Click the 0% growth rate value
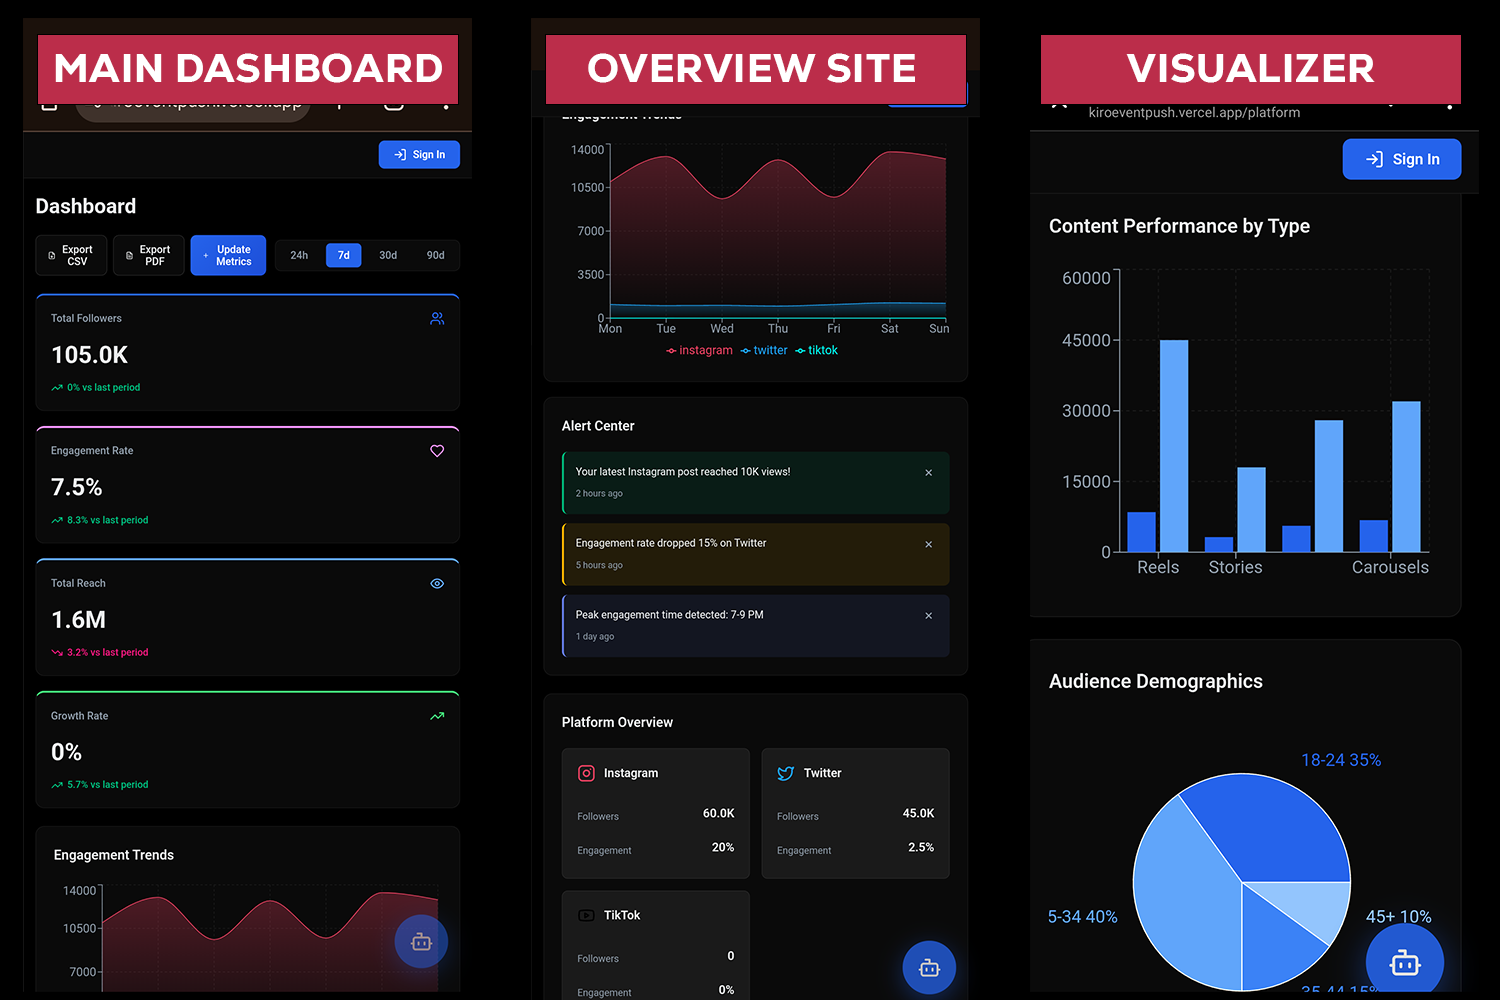The height and width of the screenshot is (1000, 1500). pos(66,752)
